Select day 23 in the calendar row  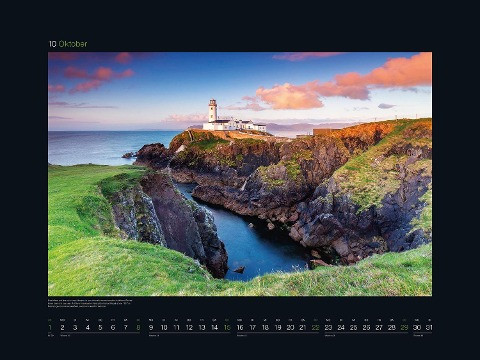coord(328,327)
